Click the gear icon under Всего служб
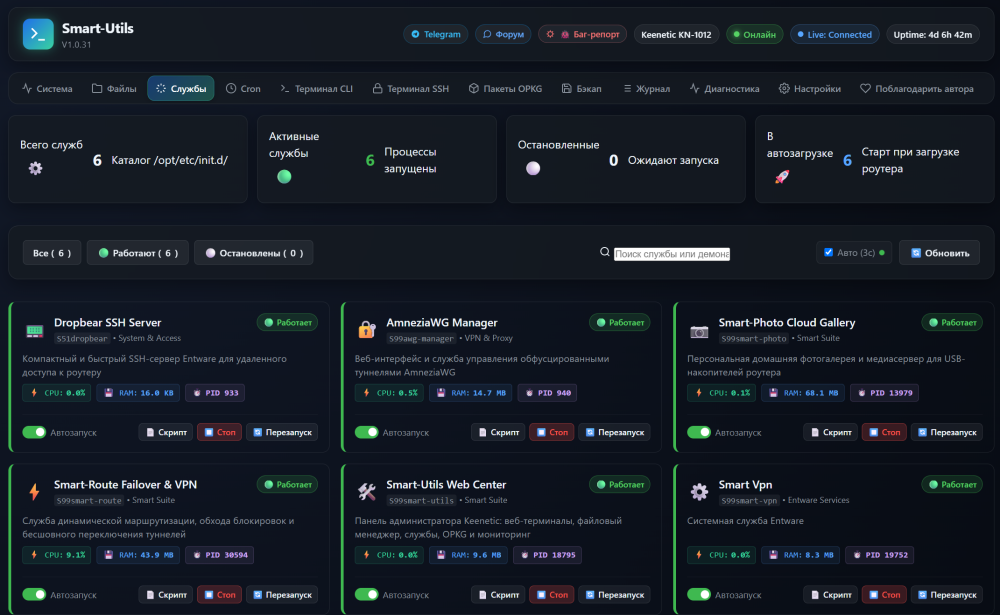This screenshot has height=615, width=1000. point(36,168)
